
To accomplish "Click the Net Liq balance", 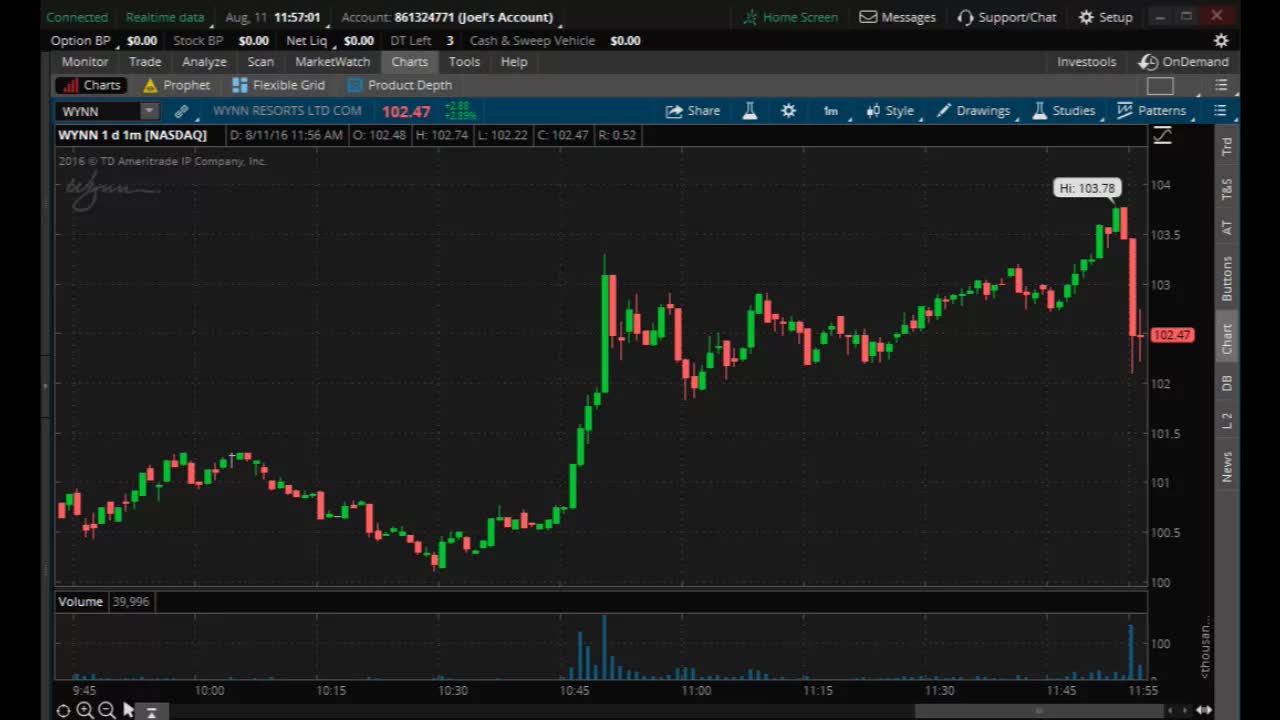I will click(358, 41).
